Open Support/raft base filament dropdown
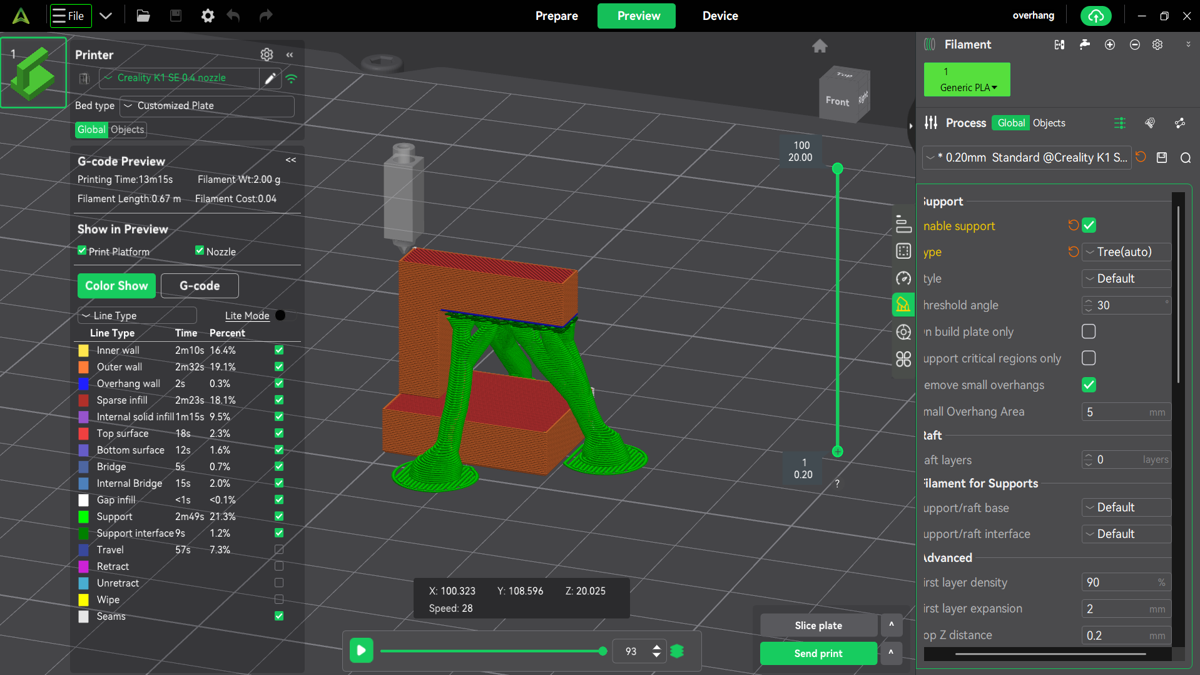This screenshot has height=675, width=1200. point(1126,507)
